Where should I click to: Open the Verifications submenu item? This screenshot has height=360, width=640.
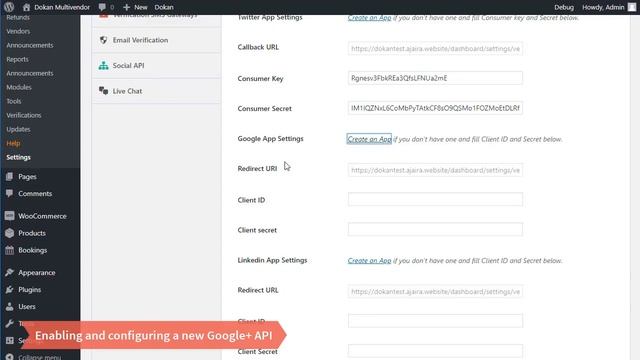coord(24,115)
